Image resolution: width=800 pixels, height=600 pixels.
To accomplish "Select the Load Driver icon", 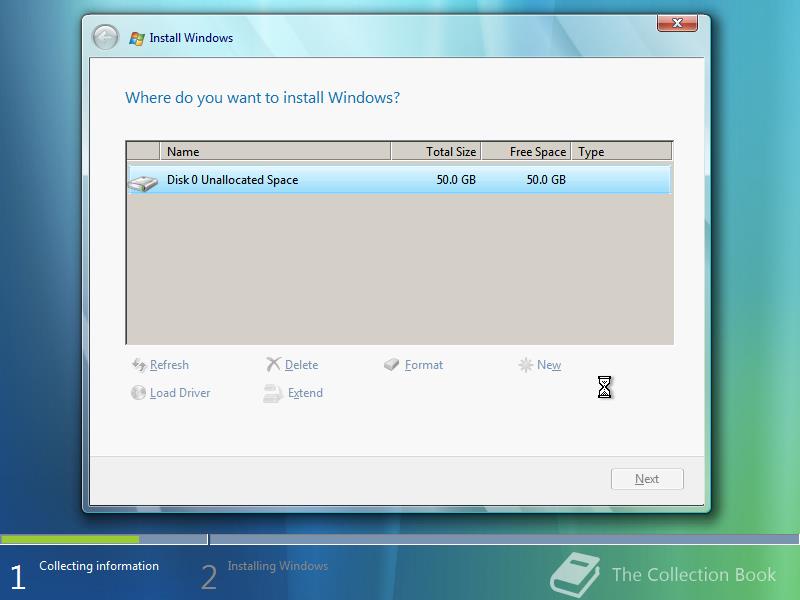I will (138, 393).
